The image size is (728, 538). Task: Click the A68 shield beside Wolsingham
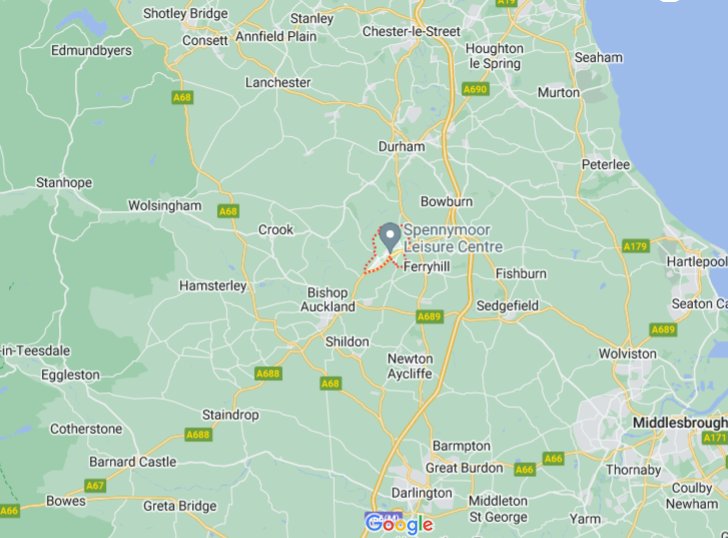228,212
